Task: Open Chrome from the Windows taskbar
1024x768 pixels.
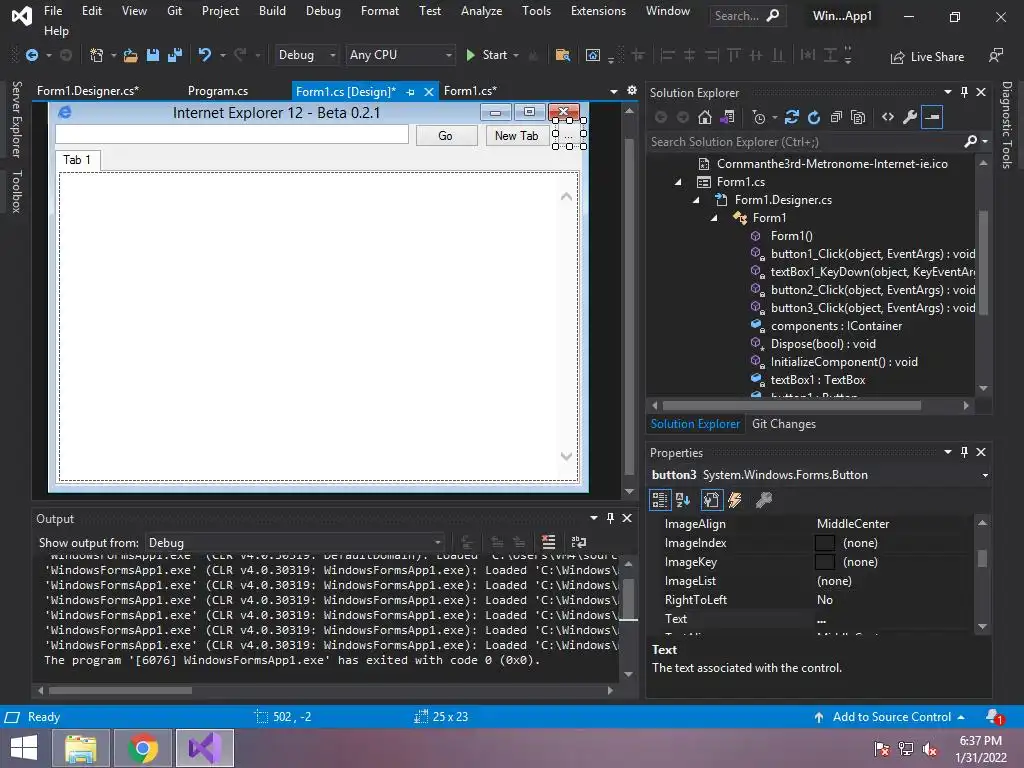Action: coord(143,748)
